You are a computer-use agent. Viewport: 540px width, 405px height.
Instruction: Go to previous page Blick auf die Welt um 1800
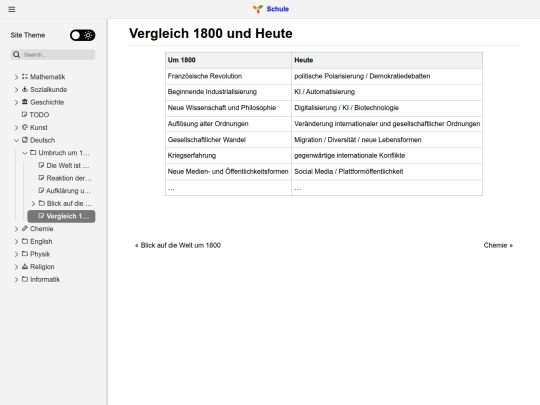tap(178, 245)
